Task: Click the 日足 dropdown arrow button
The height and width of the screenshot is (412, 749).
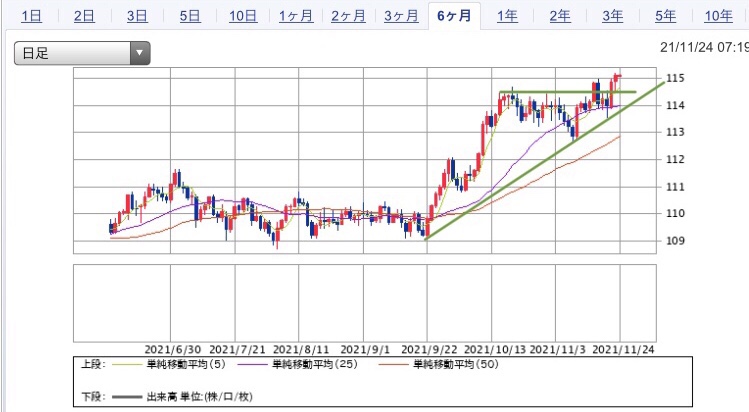Action: [x=140, y=53]
